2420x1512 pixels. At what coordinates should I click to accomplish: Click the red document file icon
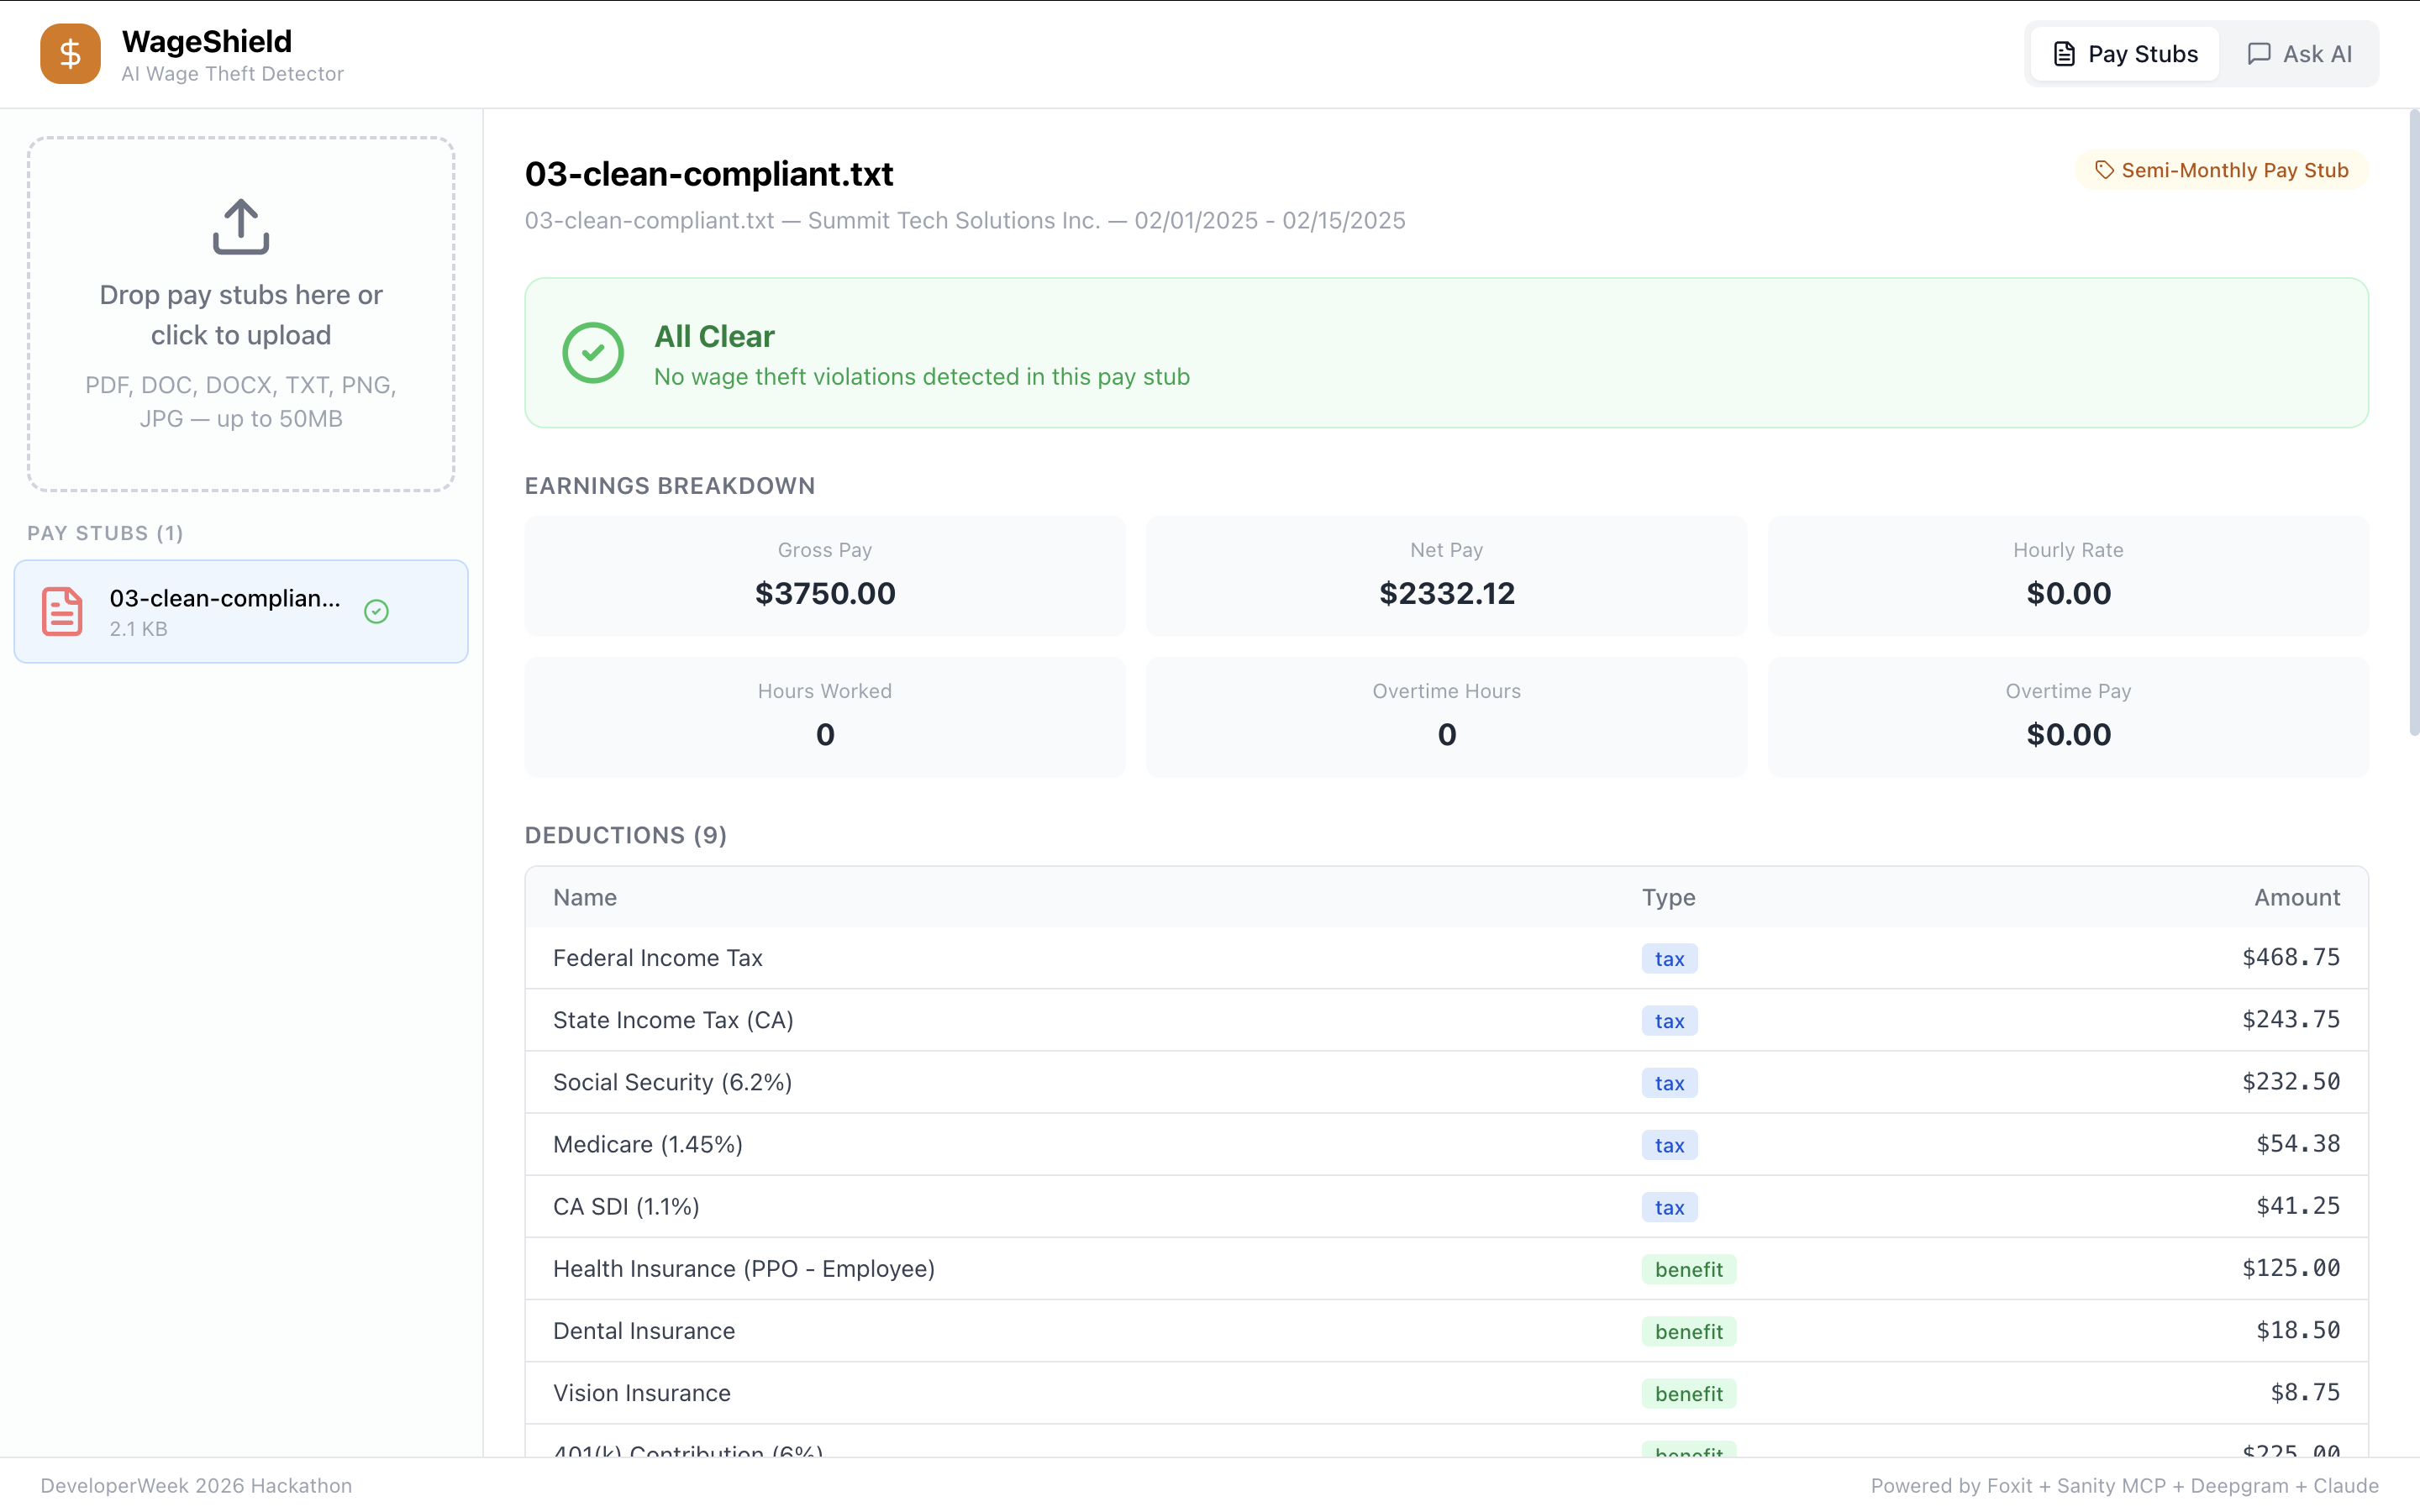tap(62, 611)
